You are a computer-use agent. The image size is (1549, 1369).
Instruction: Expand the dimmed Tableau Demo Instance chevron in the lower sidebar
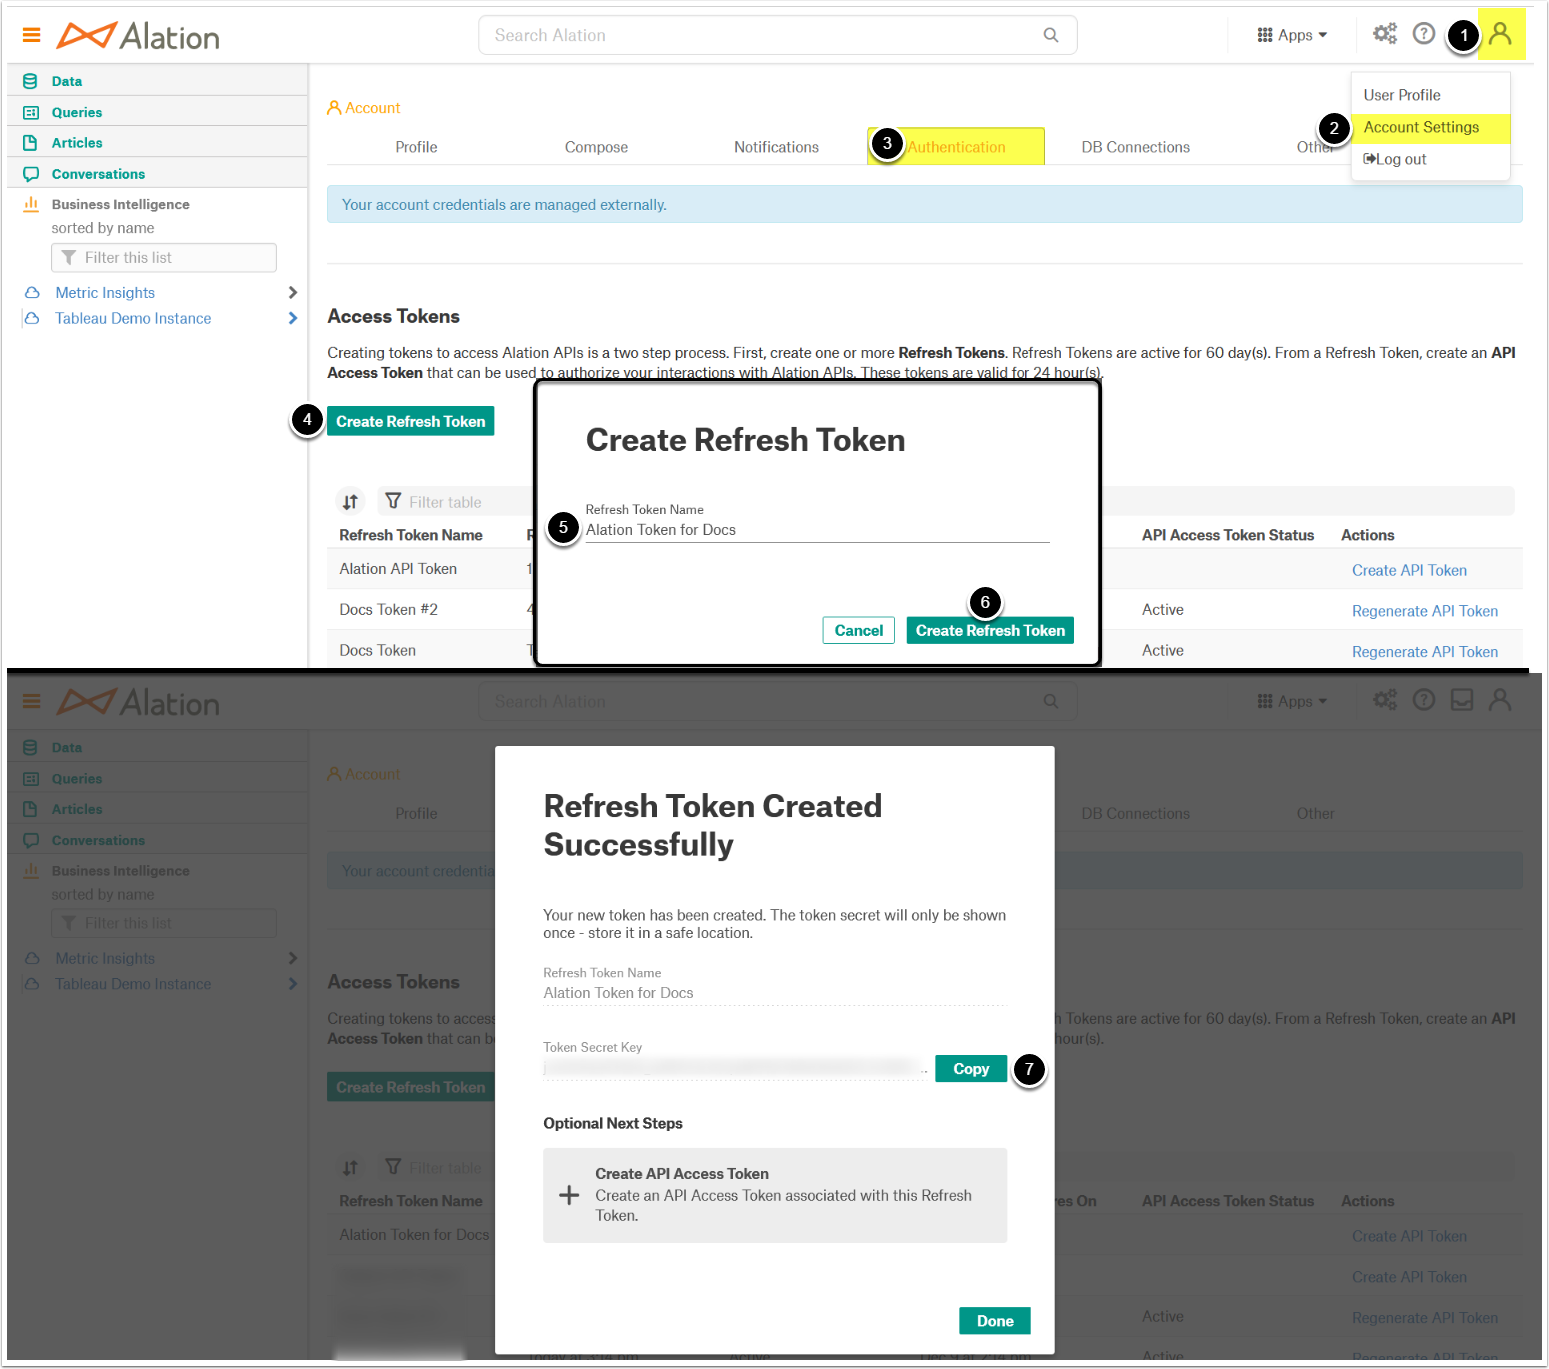point(293,984)
